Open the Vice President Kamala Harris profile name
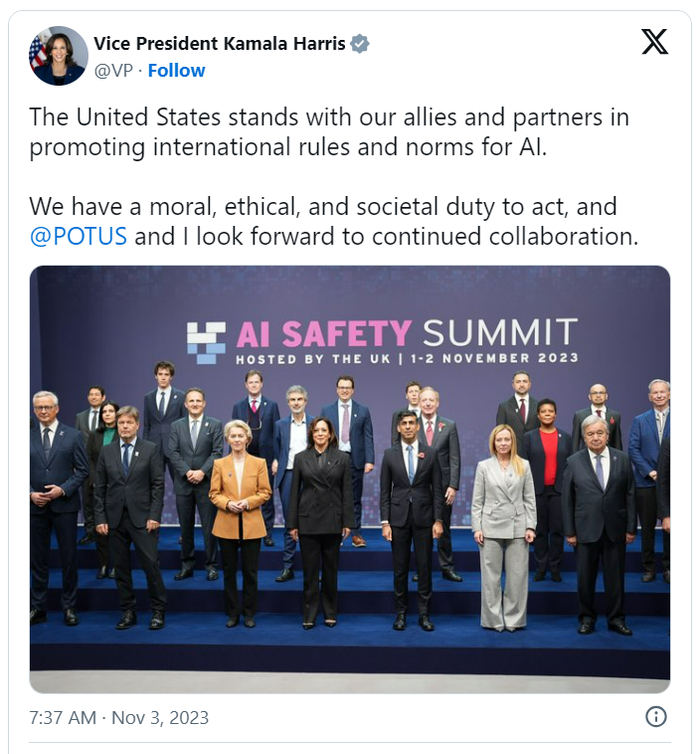 click(219, 43)
